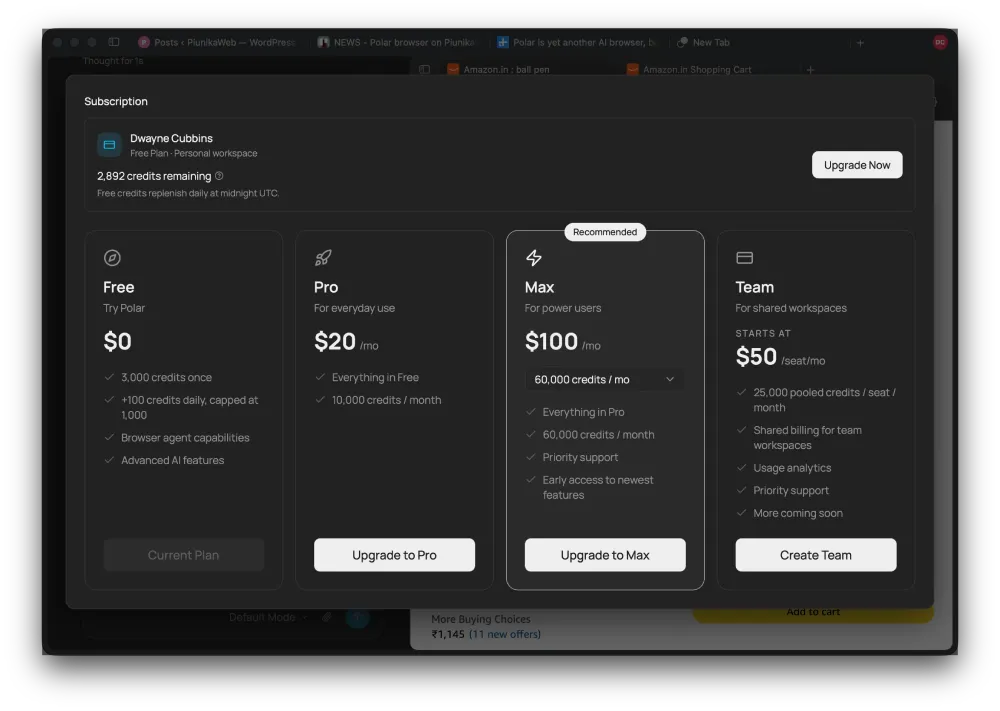Click the Create Team button
The image size is (1000, 711).
tap(816, 555)
